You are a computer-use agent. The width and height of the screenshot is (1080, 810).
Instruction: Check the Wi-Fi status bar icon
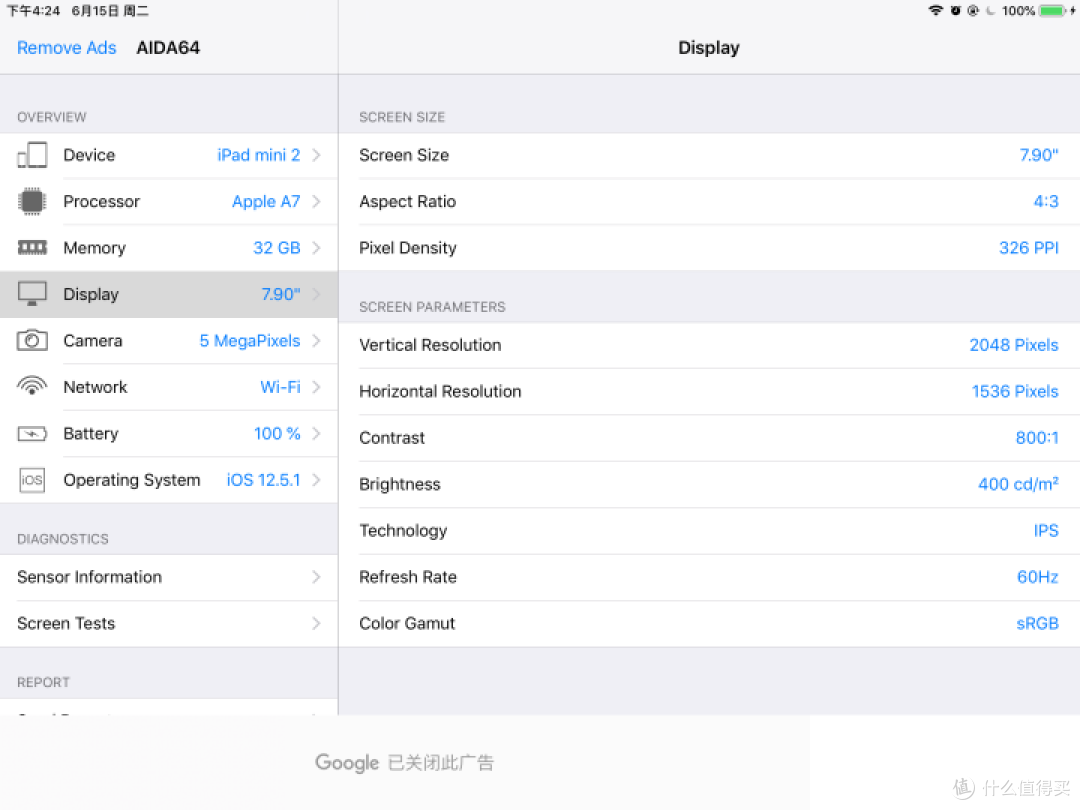[x=935, y=10]
